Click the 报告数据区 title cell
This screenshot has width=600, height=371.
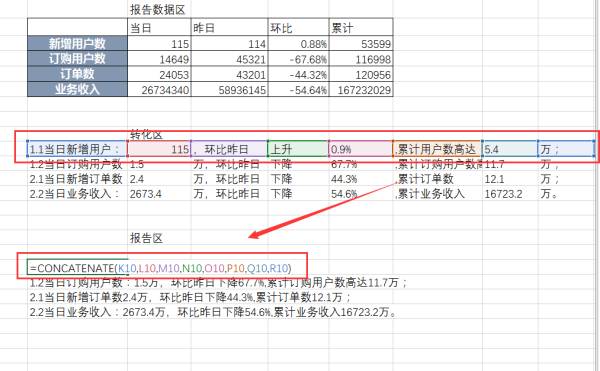tap(157, 10)
